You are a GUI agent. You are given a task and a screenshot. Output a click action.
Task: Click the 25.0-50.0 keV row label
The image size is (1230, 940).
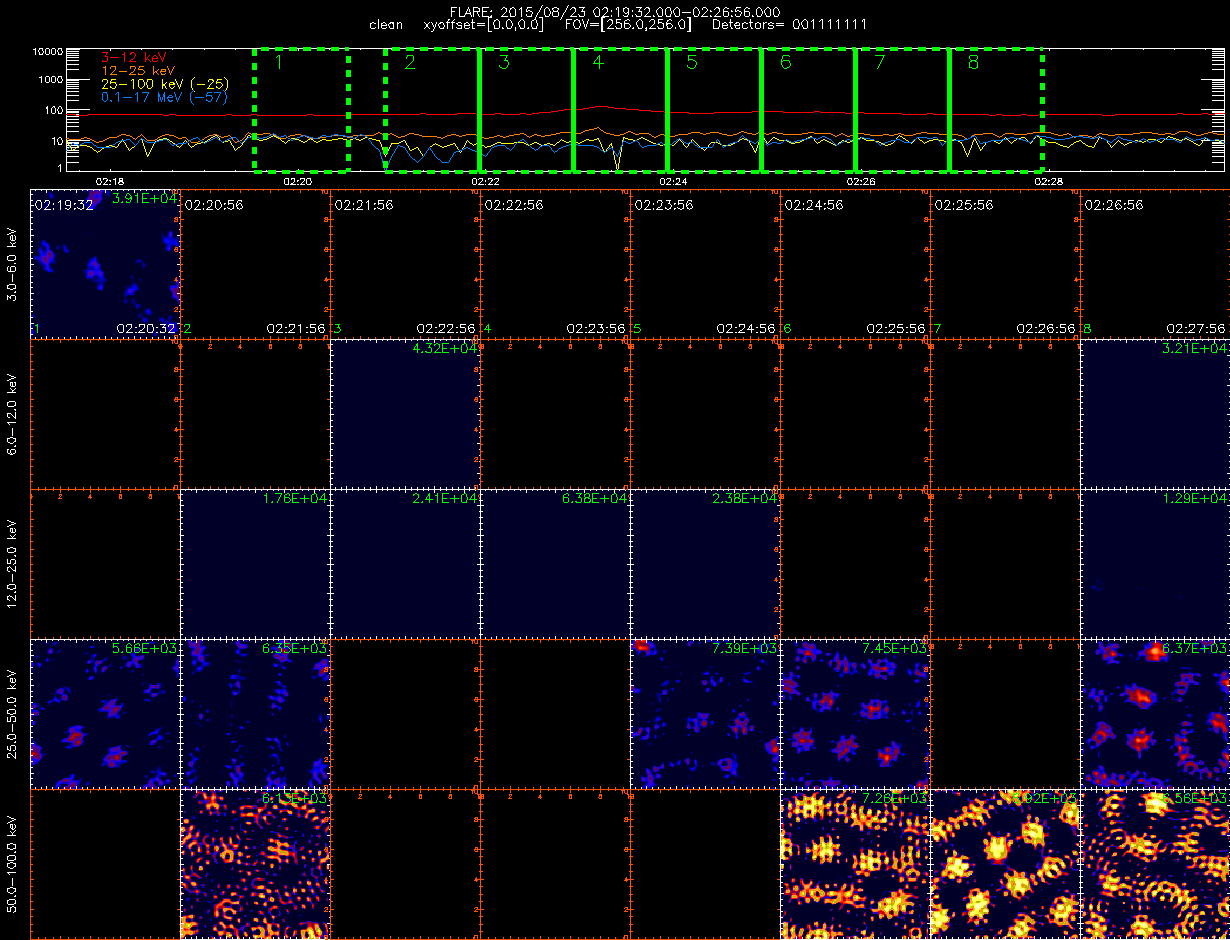(x=12, y=714)
